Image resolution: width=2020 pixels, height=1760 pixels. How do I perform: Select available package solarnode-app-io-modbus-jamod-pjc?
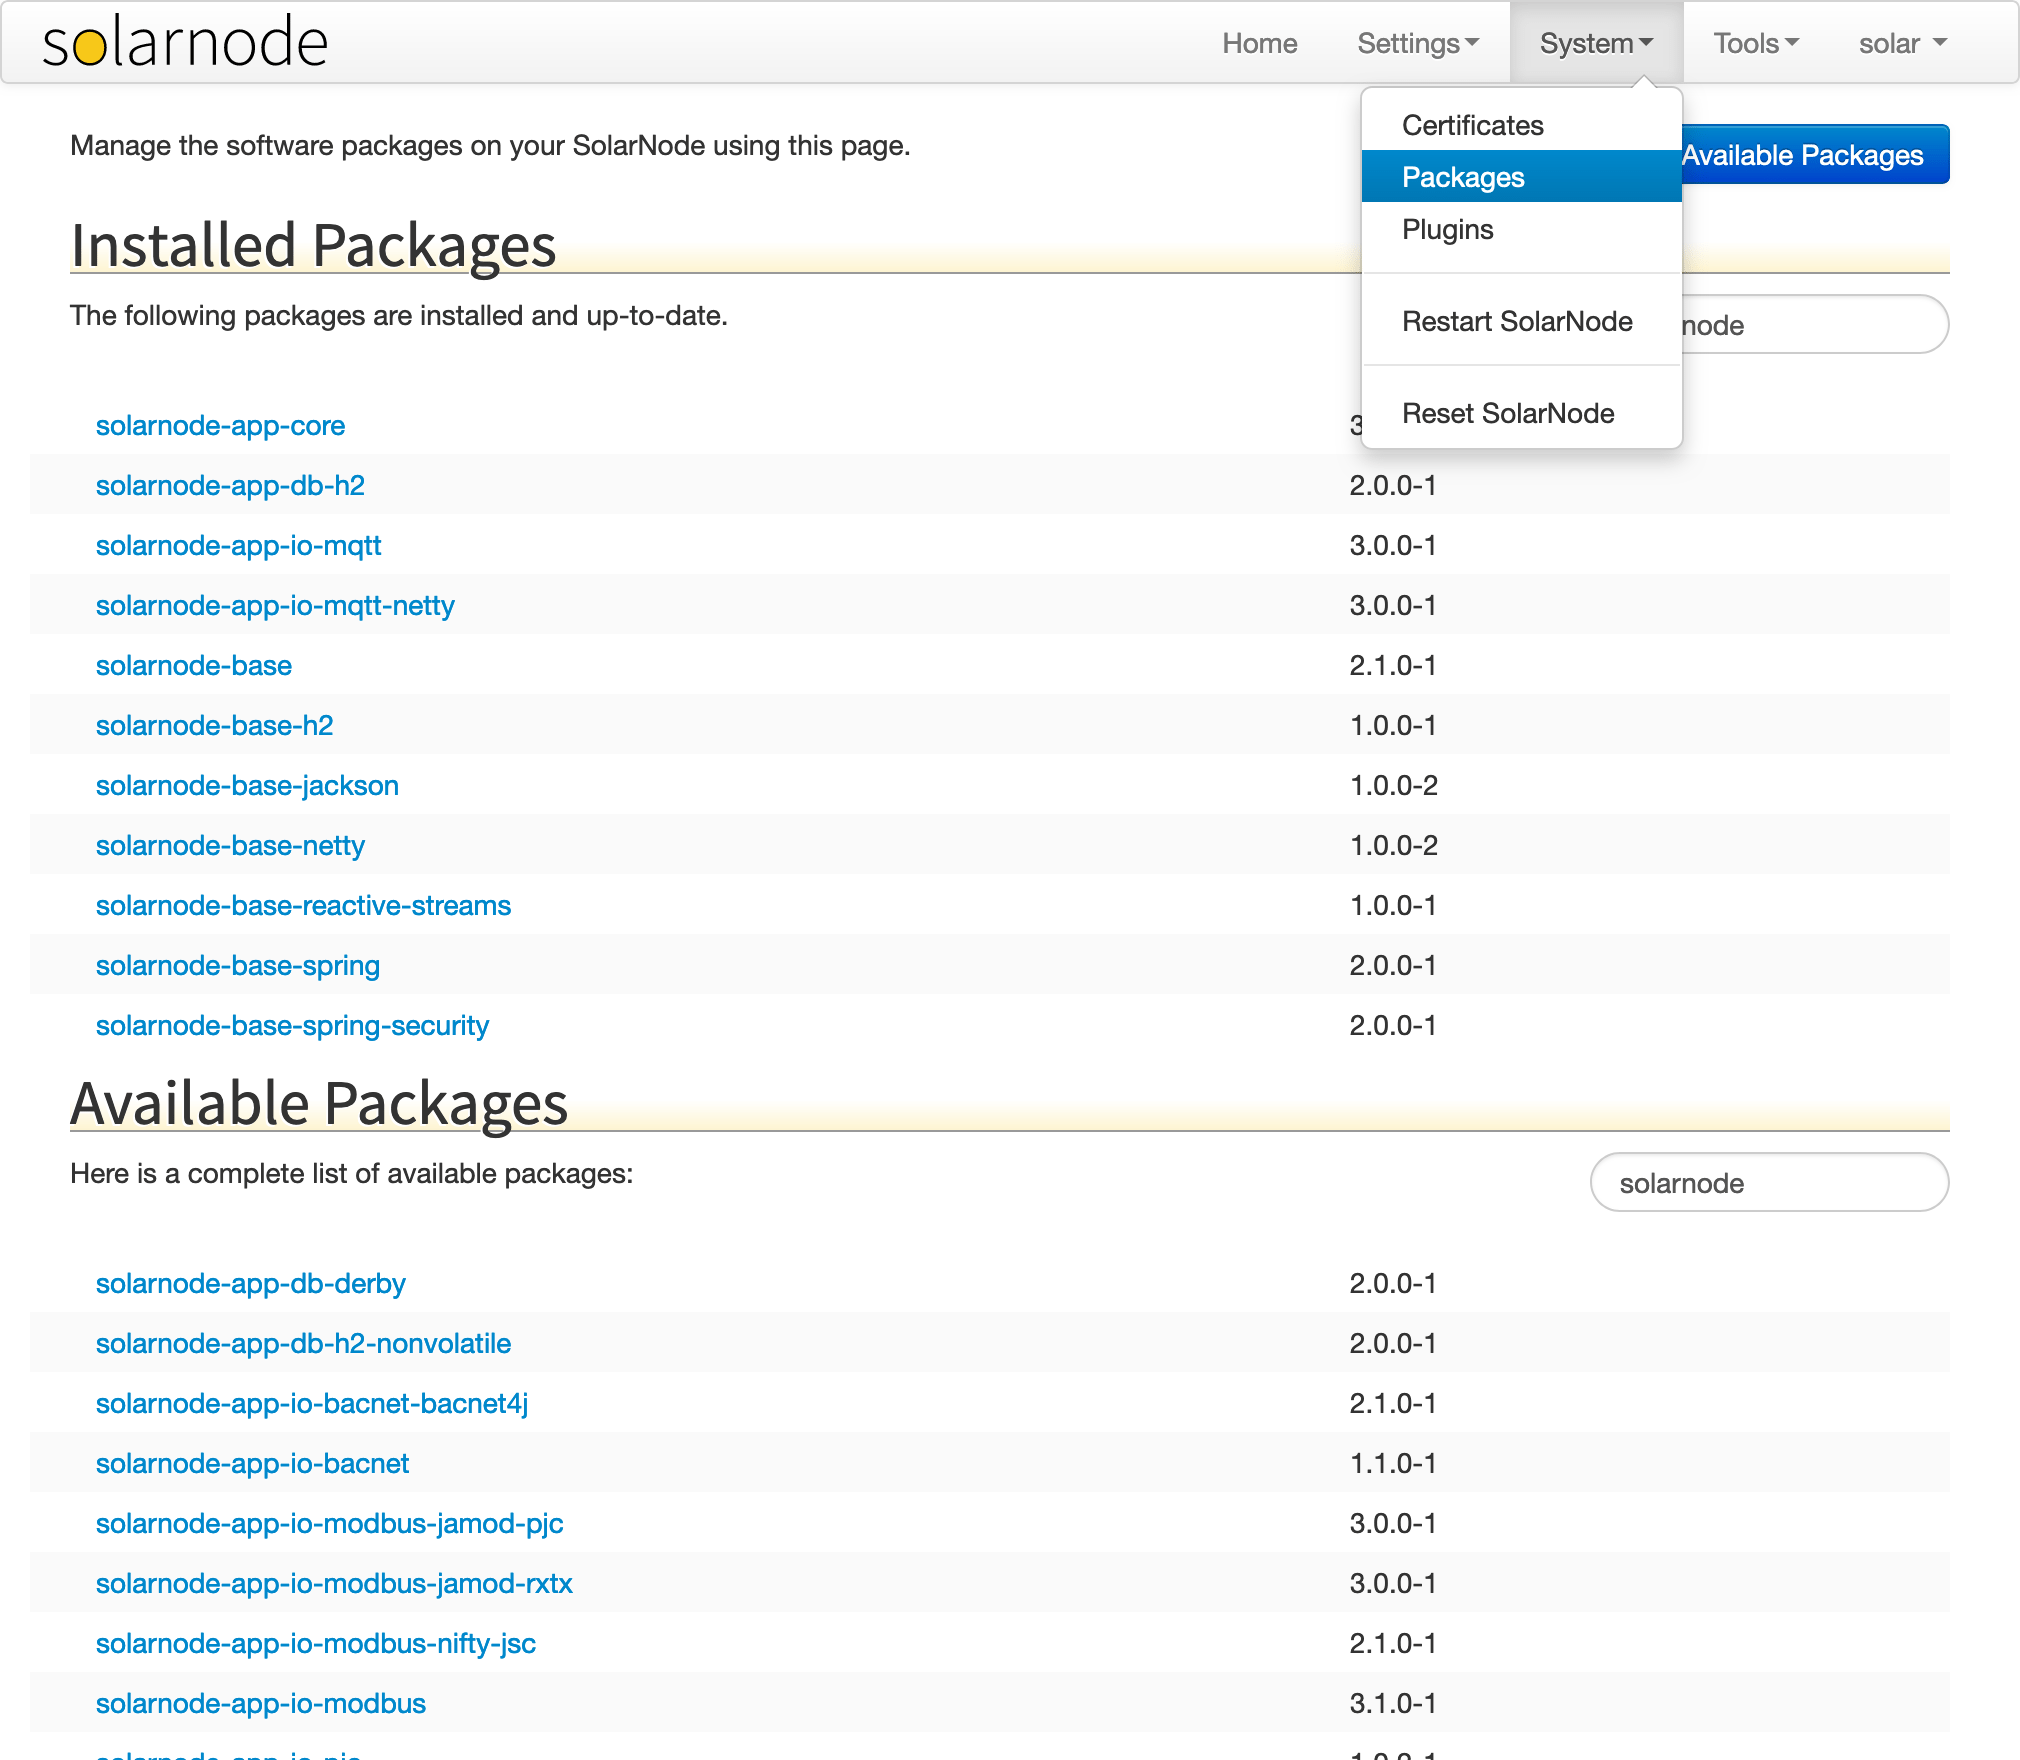point(329,1524)
